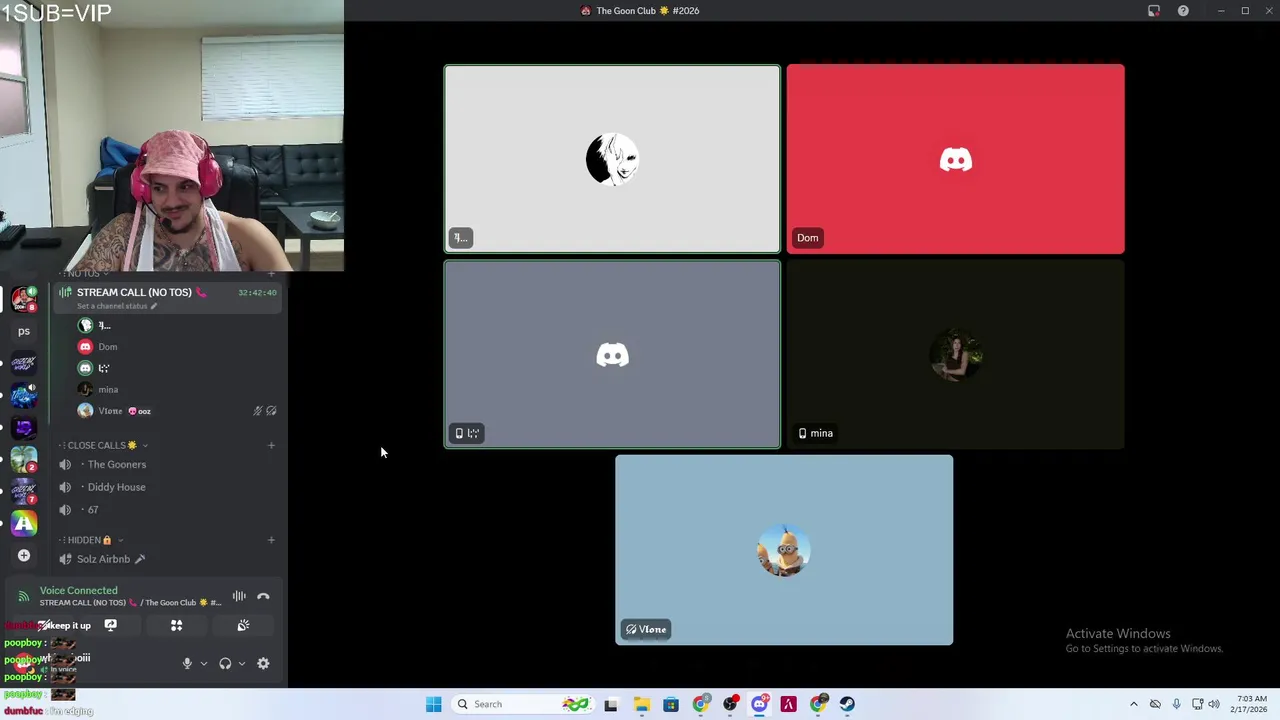The height and width of the screenshot is (720, 1280).
Task: Open Voice Connected connection info
Action: [78, 591]
